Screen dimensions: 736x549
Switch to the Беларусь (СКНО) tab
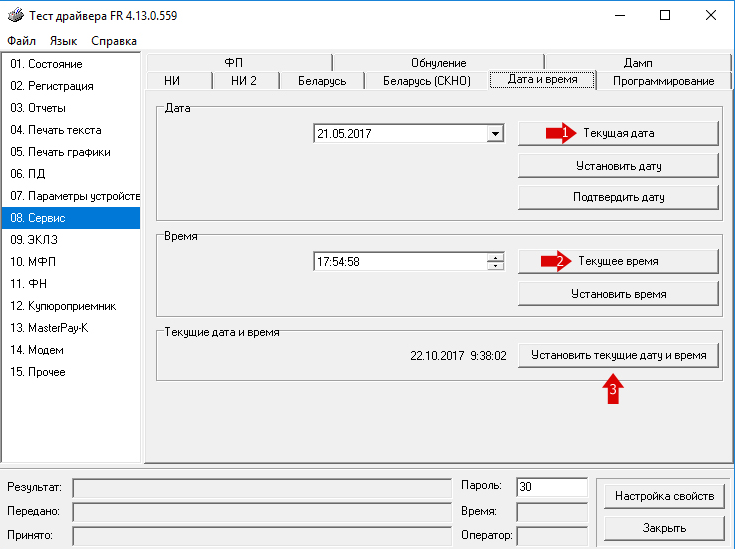427,81
